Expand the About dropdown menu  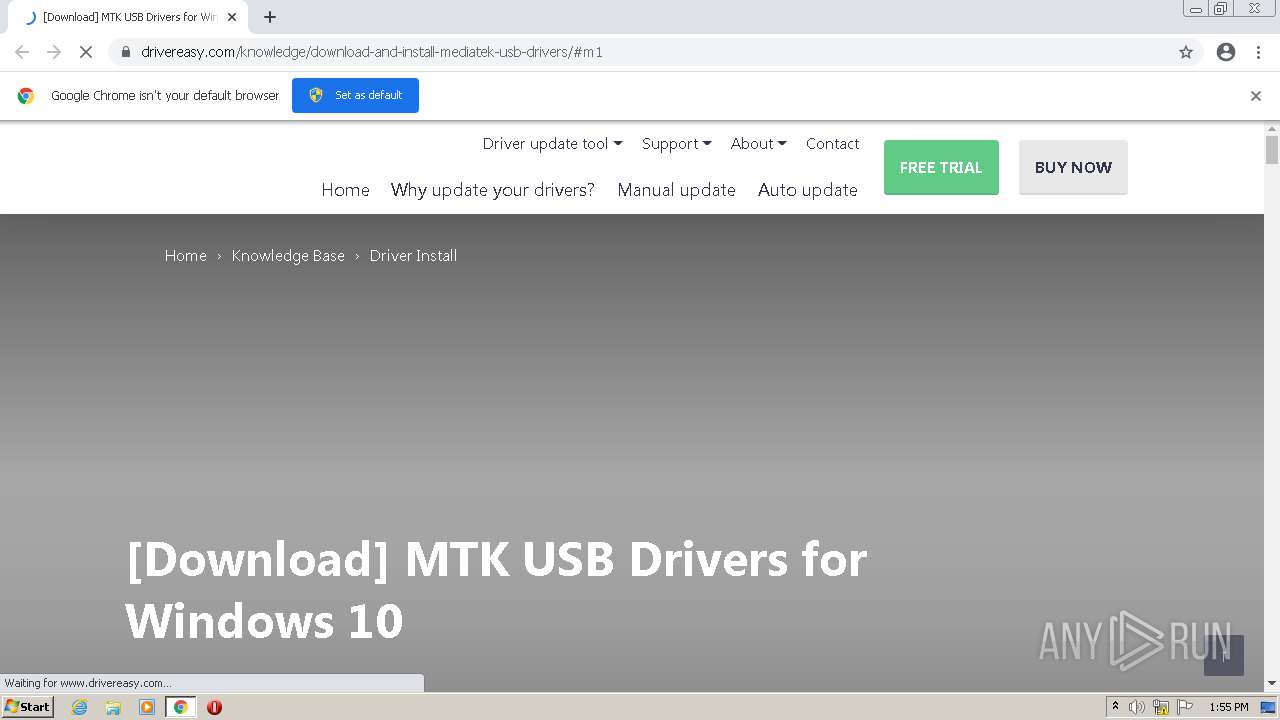(758, 144)
